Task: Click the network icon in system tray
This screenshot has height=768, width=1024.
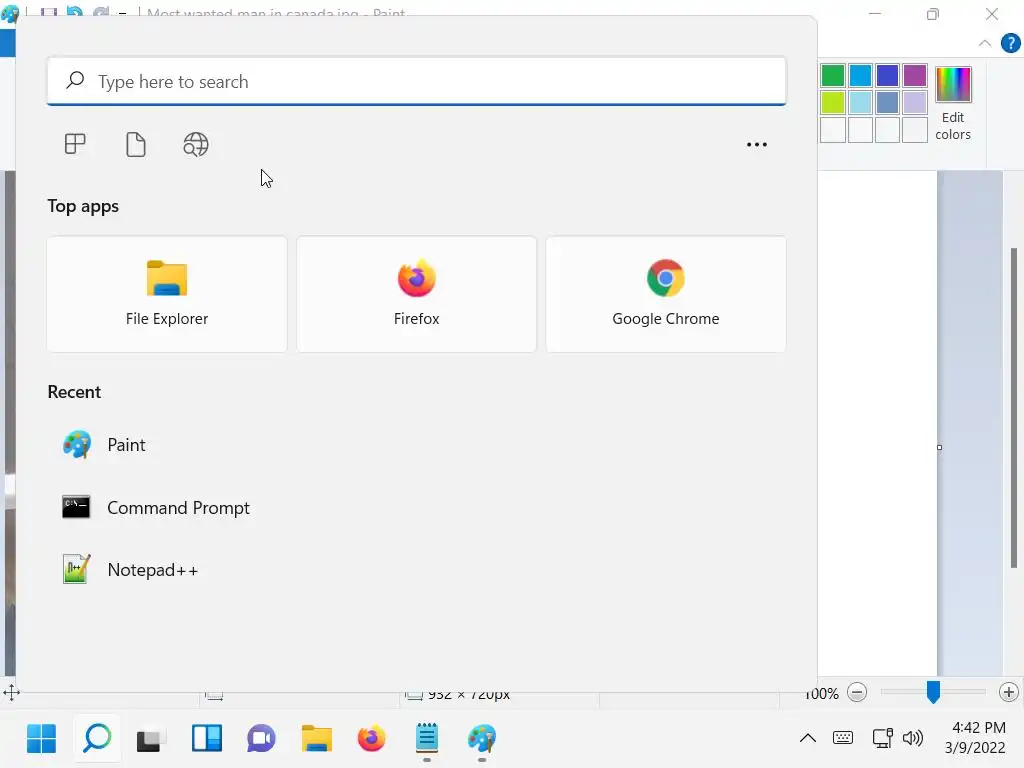Action: coord(882,739)
